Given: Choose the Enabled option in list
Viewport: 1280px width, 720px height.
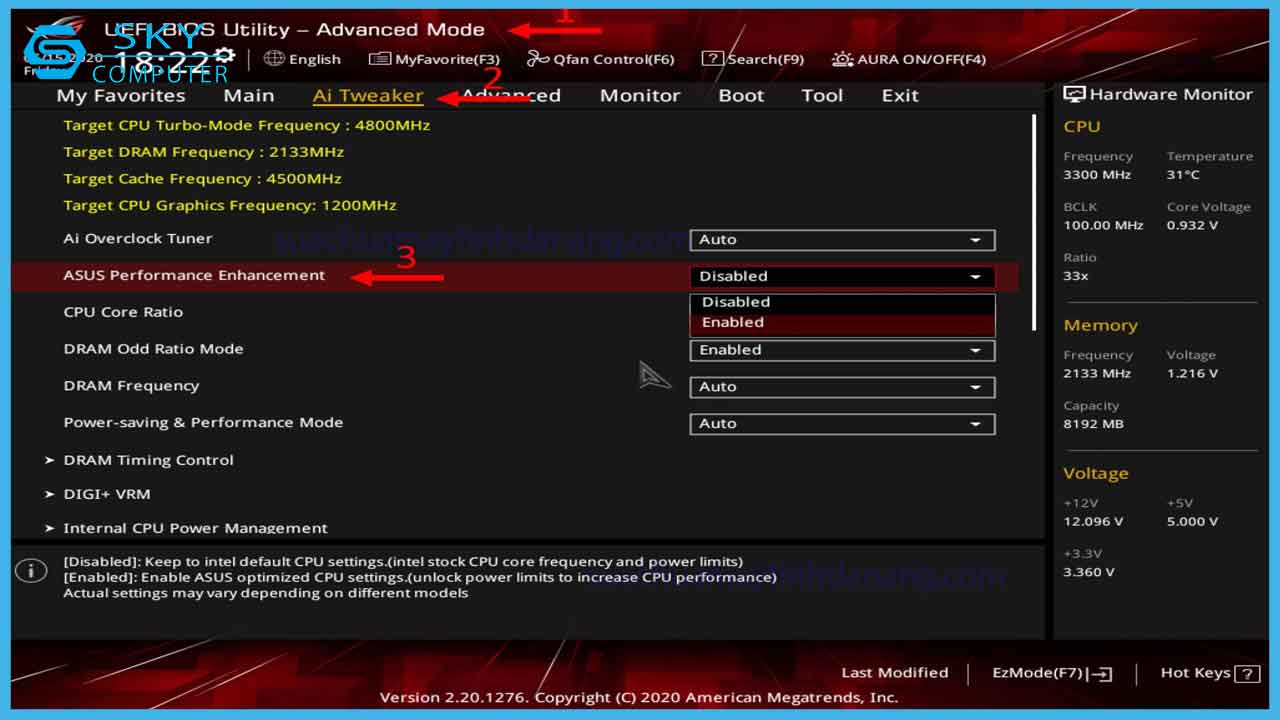Looking at the screenshot, I should [842, 323].
